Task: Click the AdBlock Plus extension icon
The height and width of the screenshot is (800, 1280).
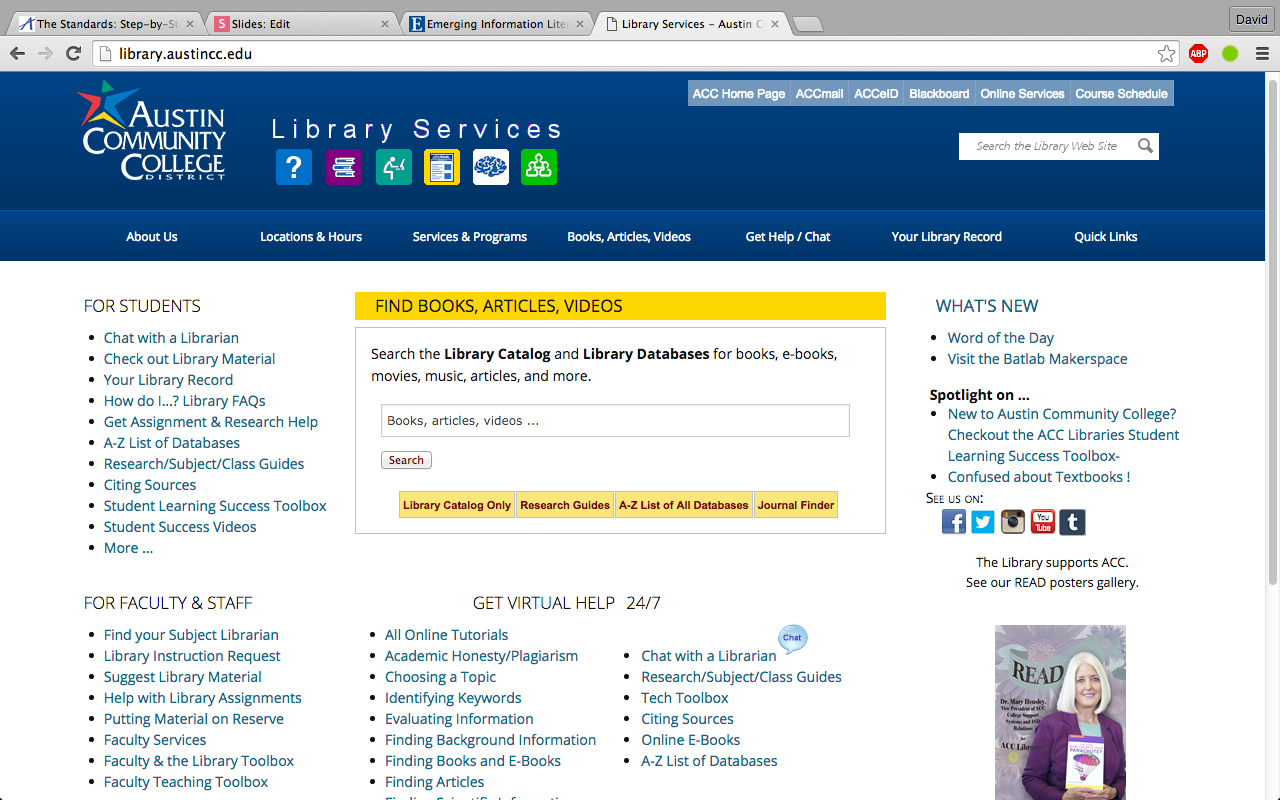Action: point(1198,54)
